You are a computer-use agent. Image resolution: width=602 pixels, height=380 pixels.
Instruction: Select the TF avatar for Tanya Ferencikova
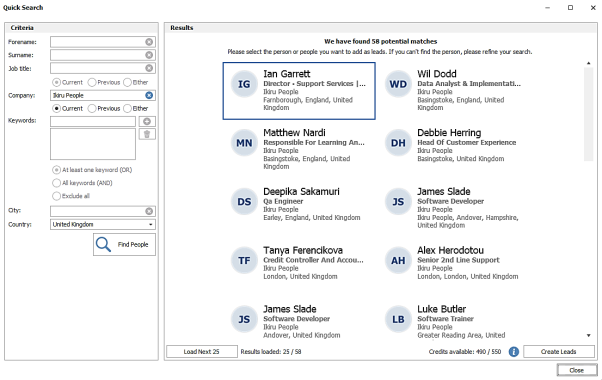pos(244,261)
